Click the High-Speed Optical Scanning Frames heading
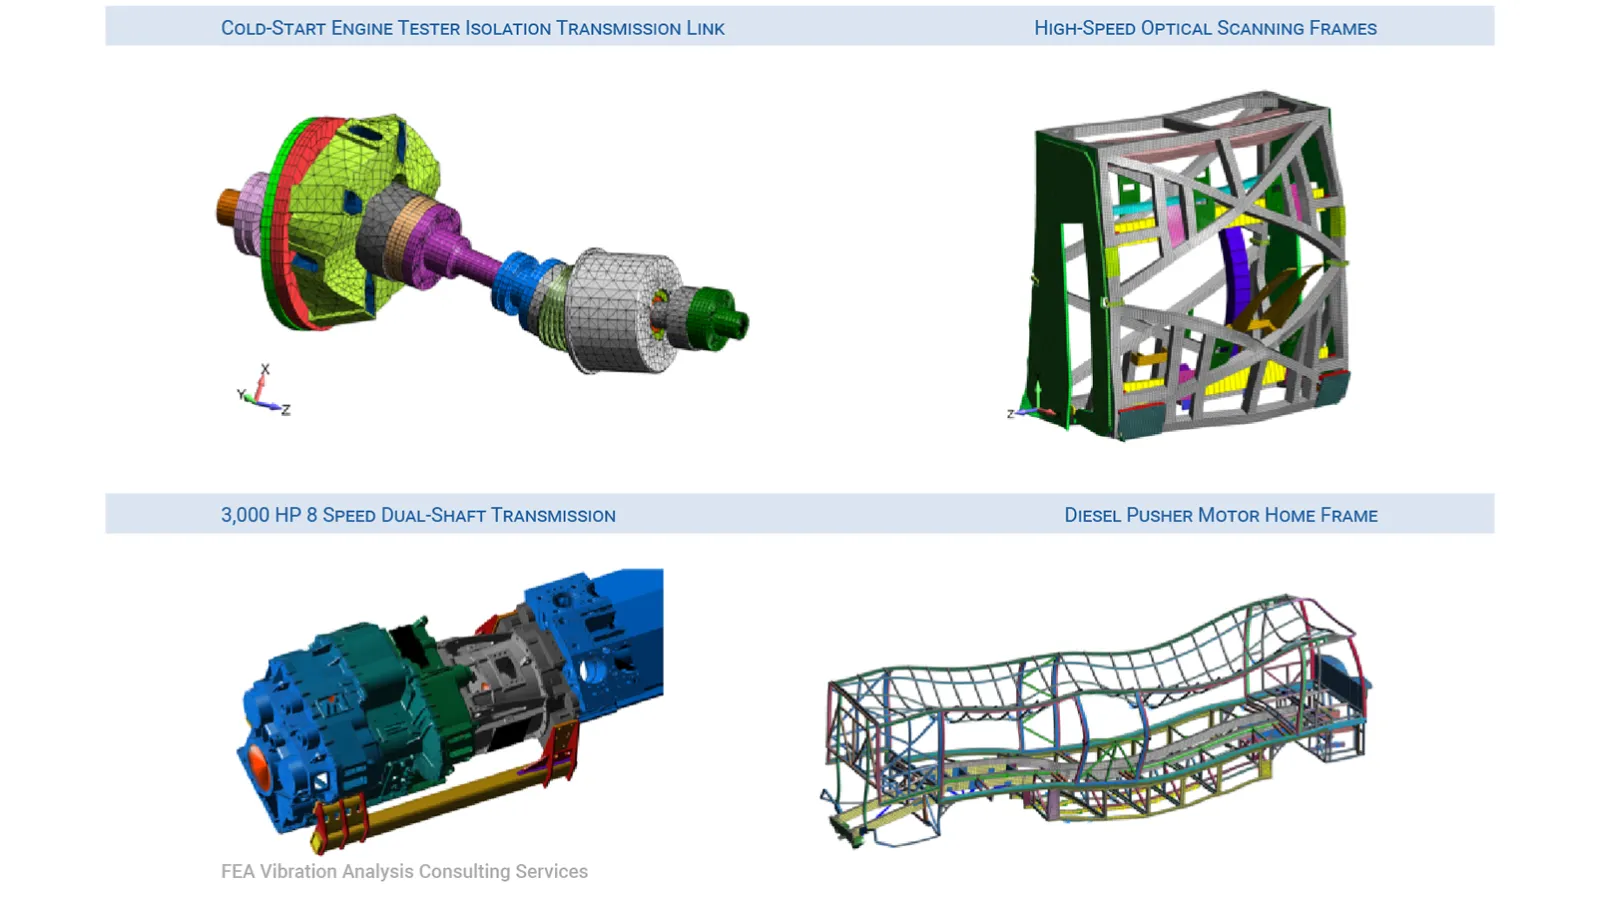 click(x=1205, y=28)
